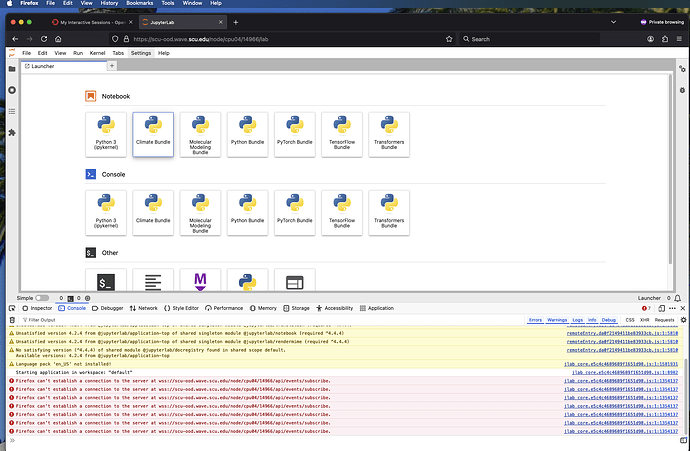The image size is (690, 451).
Task: Click the Firefox Search box
Action: point(529,39)
